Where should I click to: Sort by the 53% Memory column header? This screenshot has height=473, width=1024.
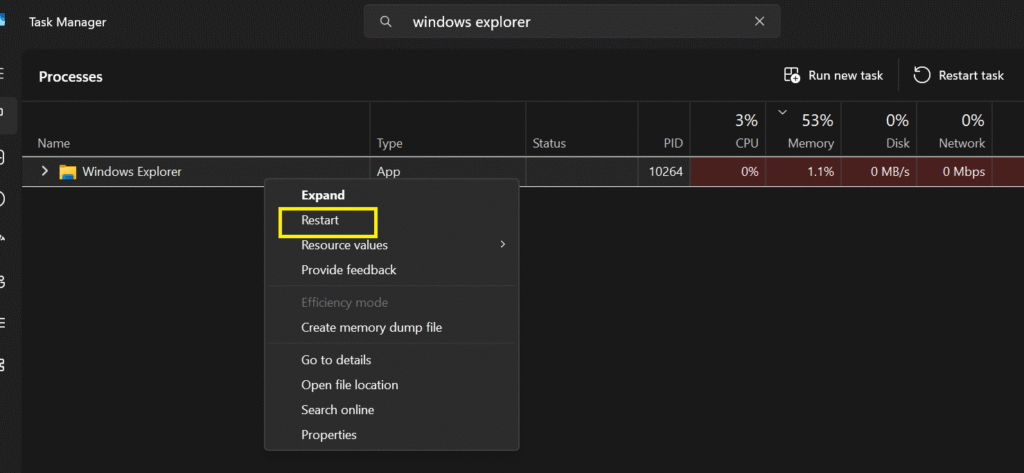coord(803,129)
